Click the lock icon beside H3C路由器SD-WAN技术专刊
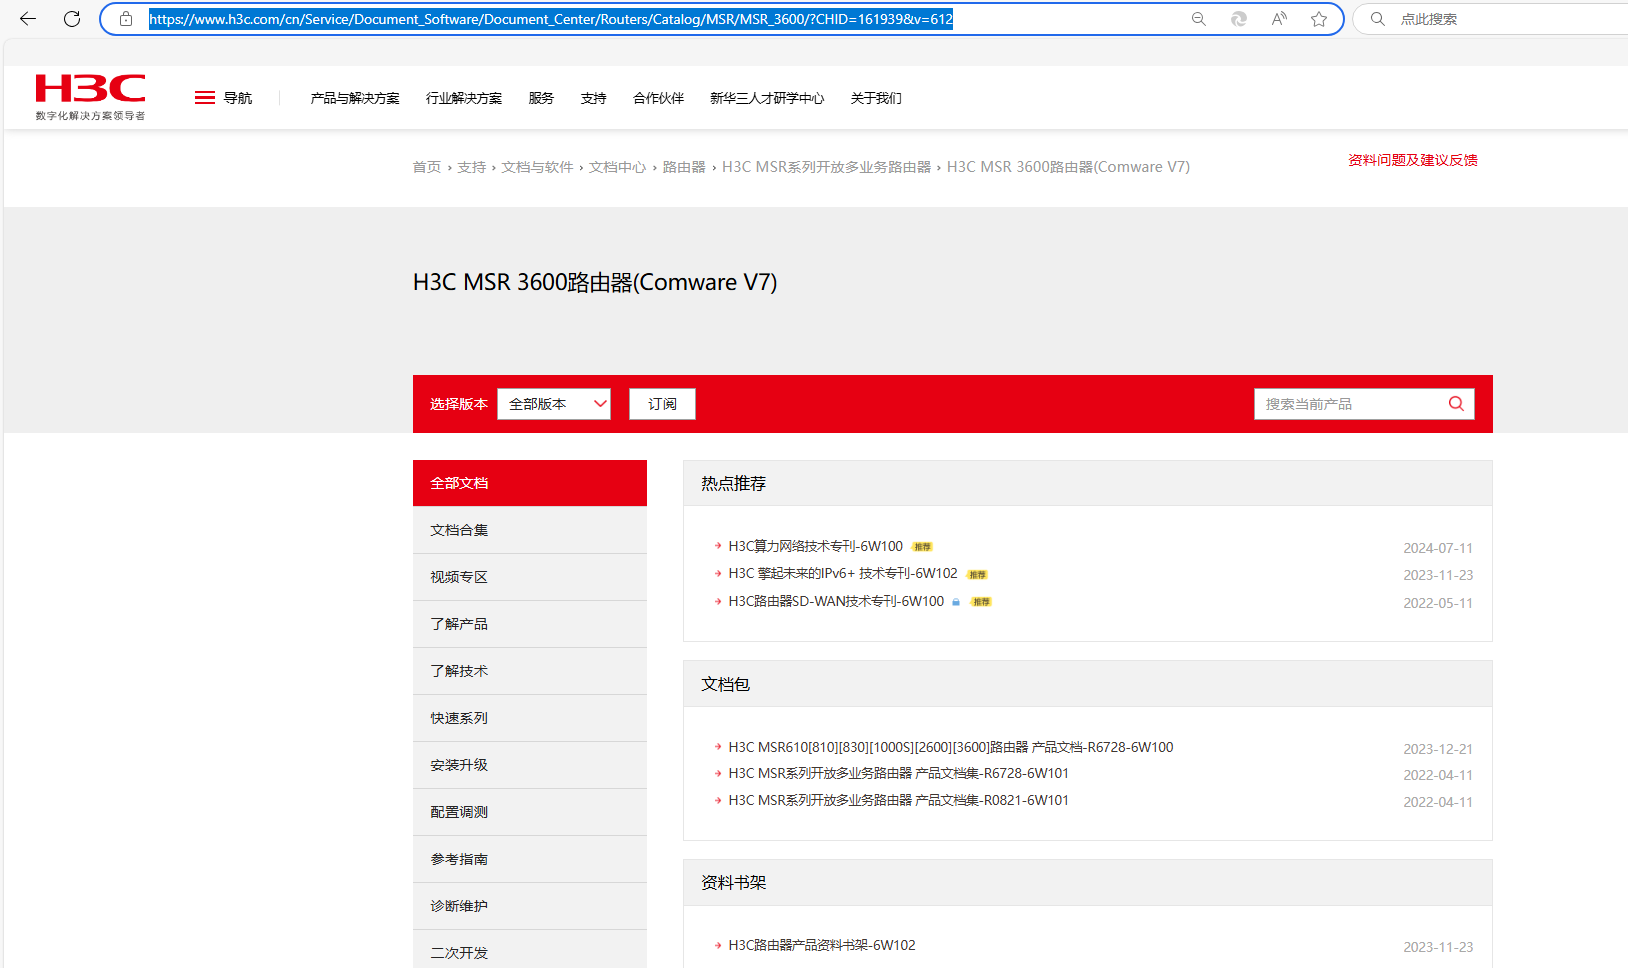This screenshot has height=968, width=1628. 956,602
